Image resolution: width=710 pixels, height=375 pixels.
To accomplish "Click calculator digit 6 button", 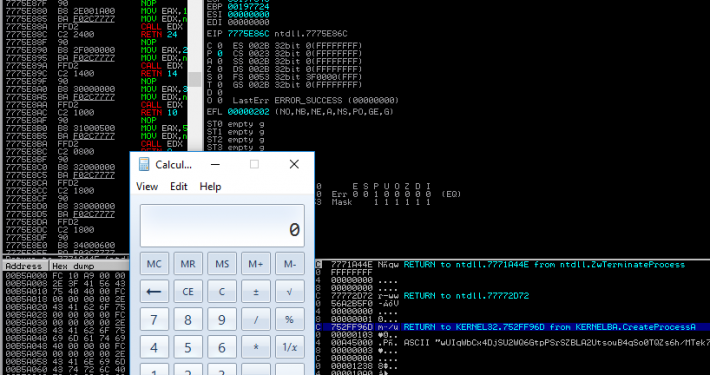I will (222, 347).
